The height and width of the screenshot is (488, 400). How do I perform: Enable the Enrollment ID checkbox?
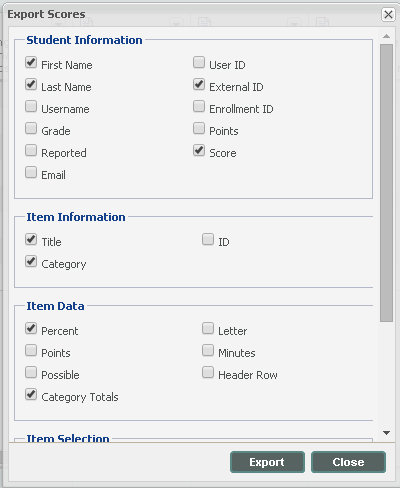click(199, 107)
